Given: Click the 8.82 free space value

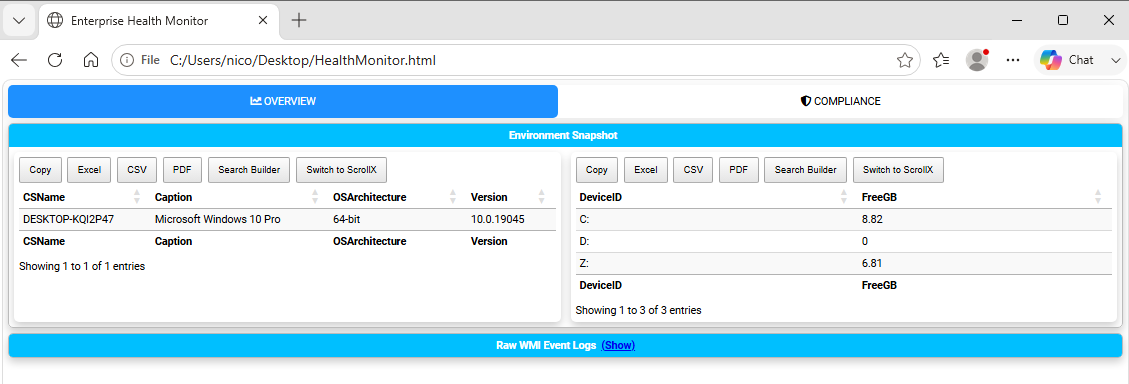Looking at the screenshot, I should coord(872,219).
